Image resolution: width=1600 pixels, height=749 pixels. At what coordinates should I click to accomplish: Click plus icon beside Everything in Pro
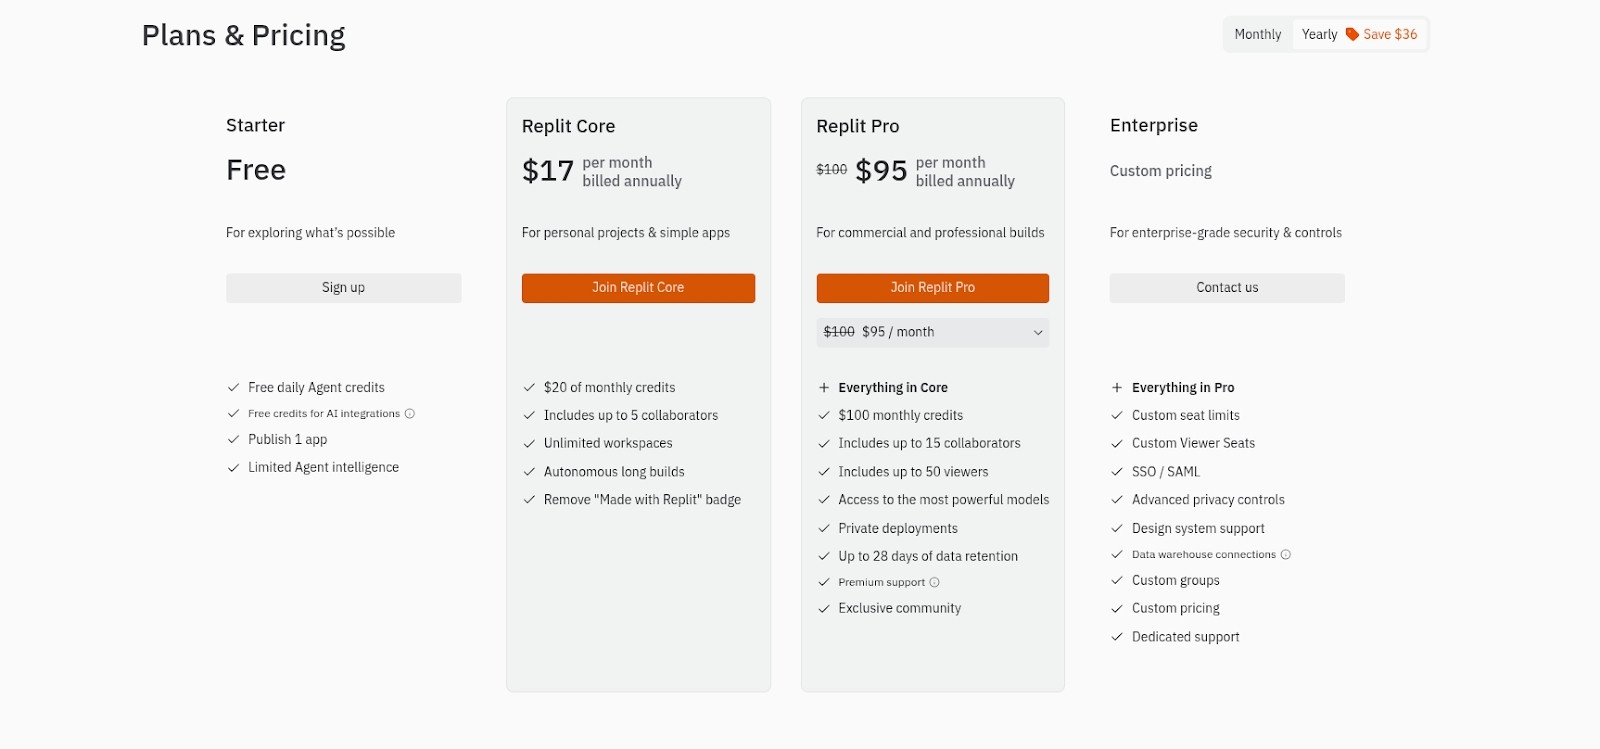click(x=1117, y=387)
